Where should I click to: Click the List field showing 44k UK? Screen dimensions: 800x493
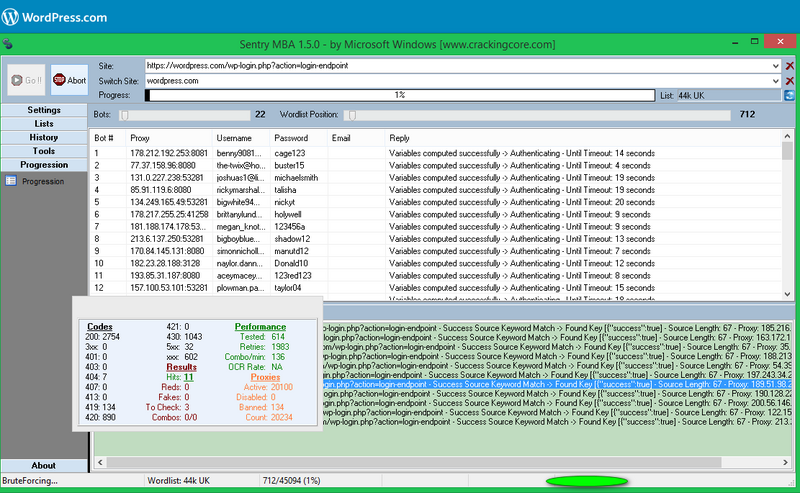pos(729,95)
